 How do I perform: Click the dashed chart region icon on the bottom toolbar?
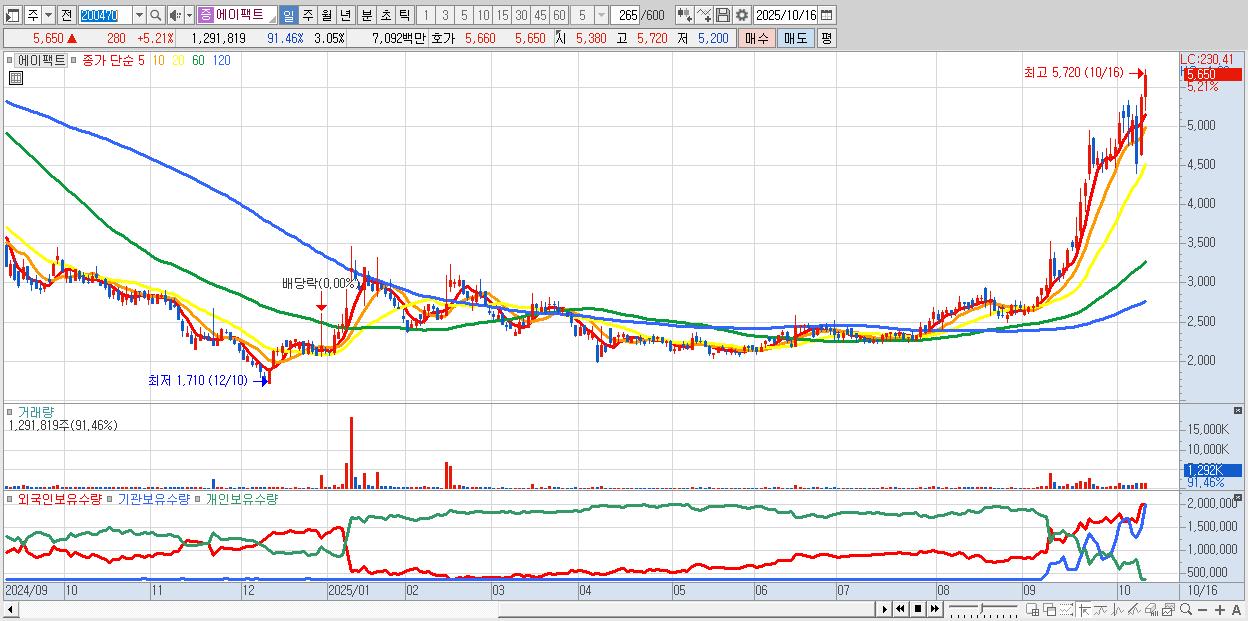pos(1066,609)
